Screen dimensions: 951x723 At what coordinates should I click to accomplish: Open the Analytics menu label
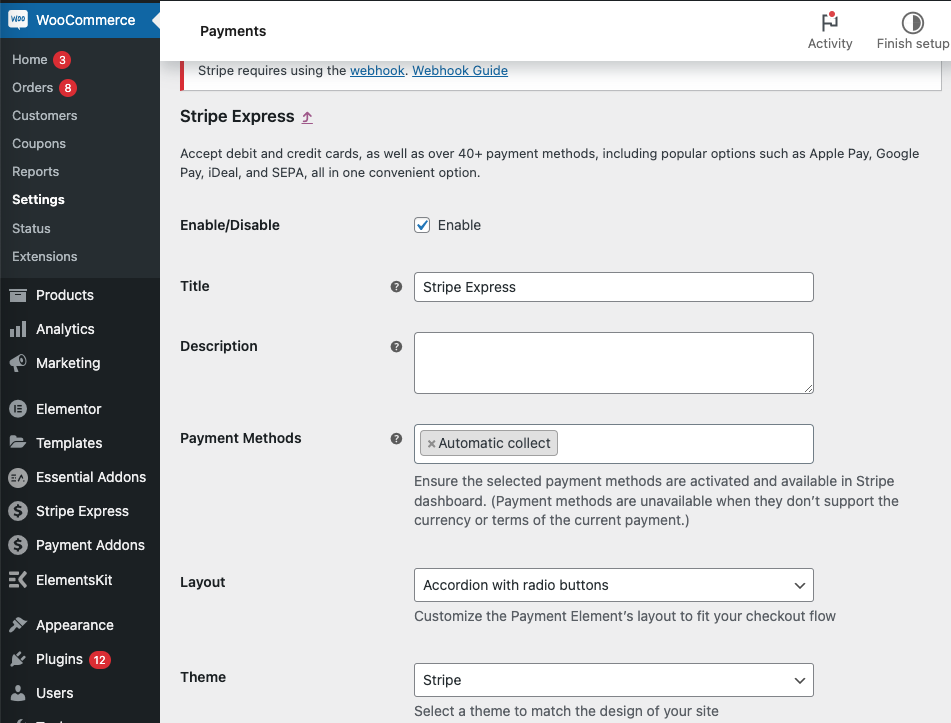click(66, 329)
